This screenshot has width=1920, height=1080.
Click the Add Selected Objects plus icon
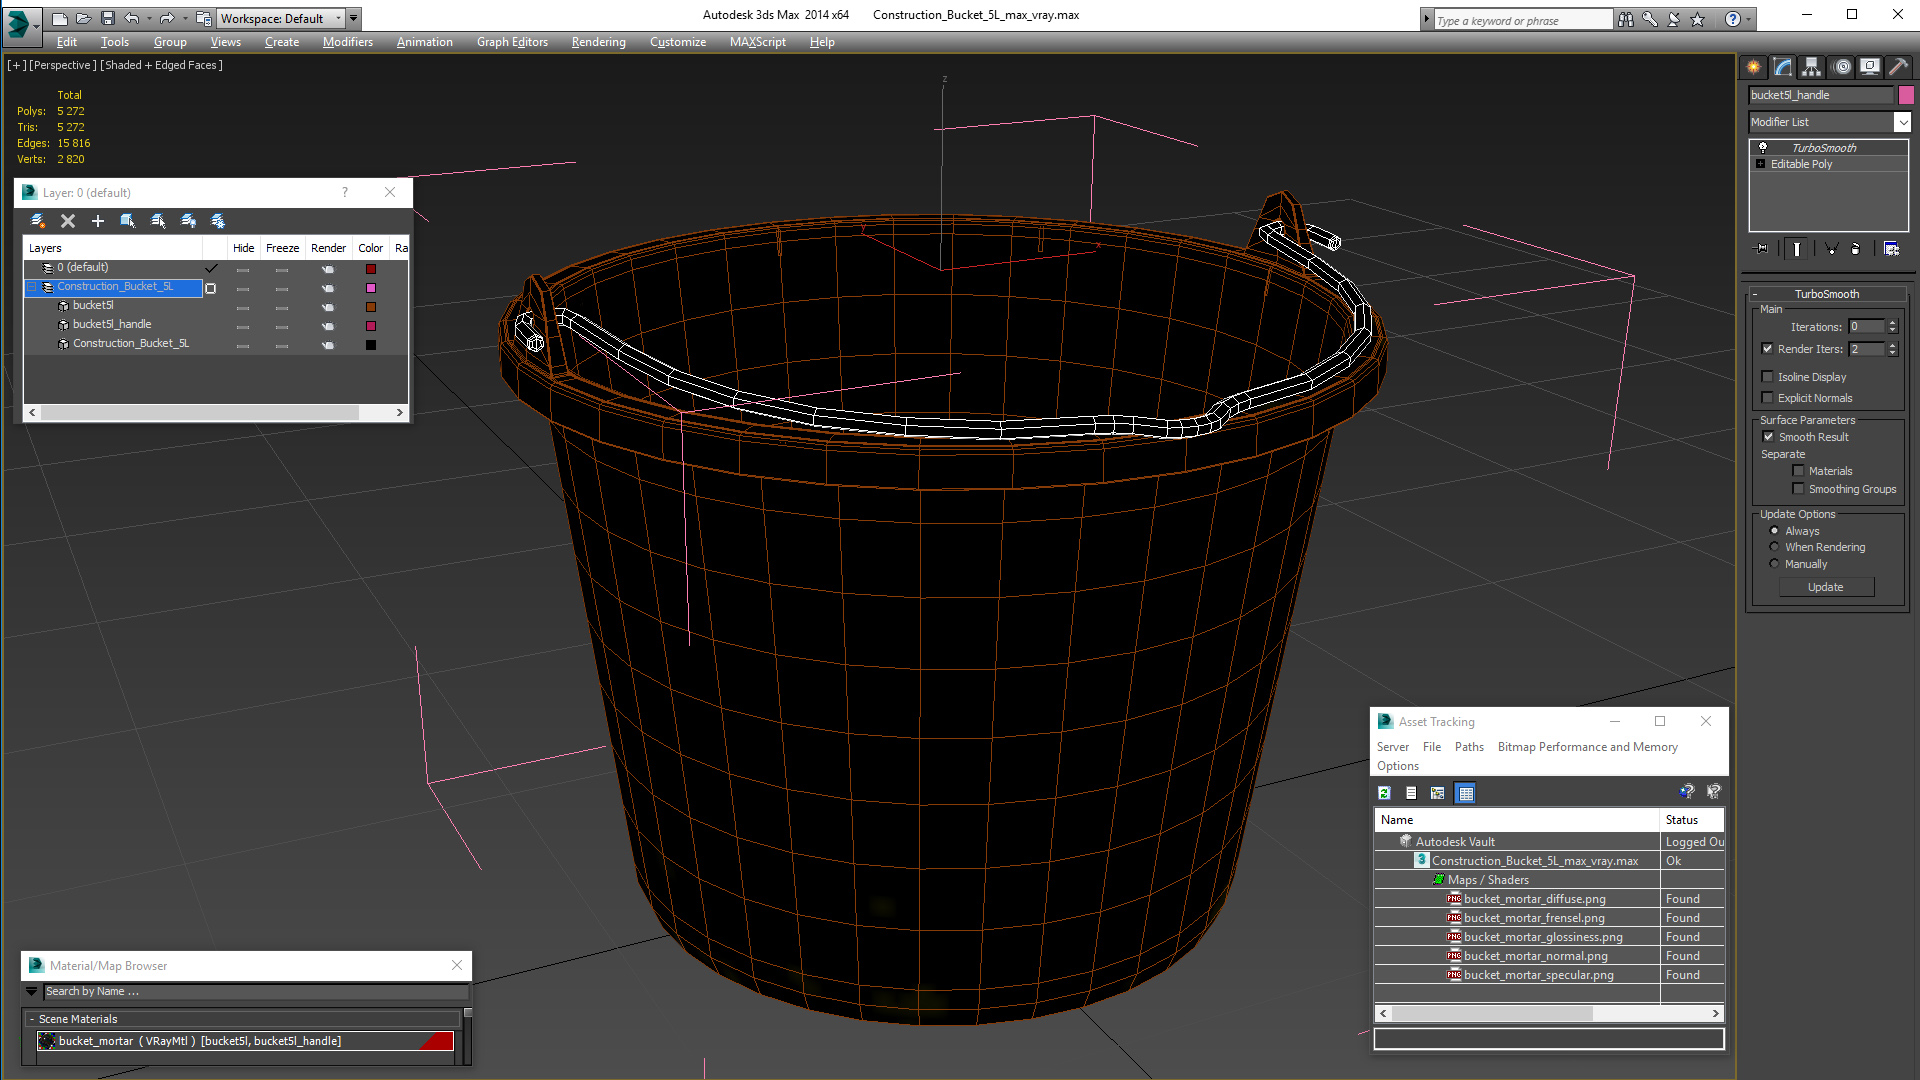pyautogui.click(x=98, y=221)
